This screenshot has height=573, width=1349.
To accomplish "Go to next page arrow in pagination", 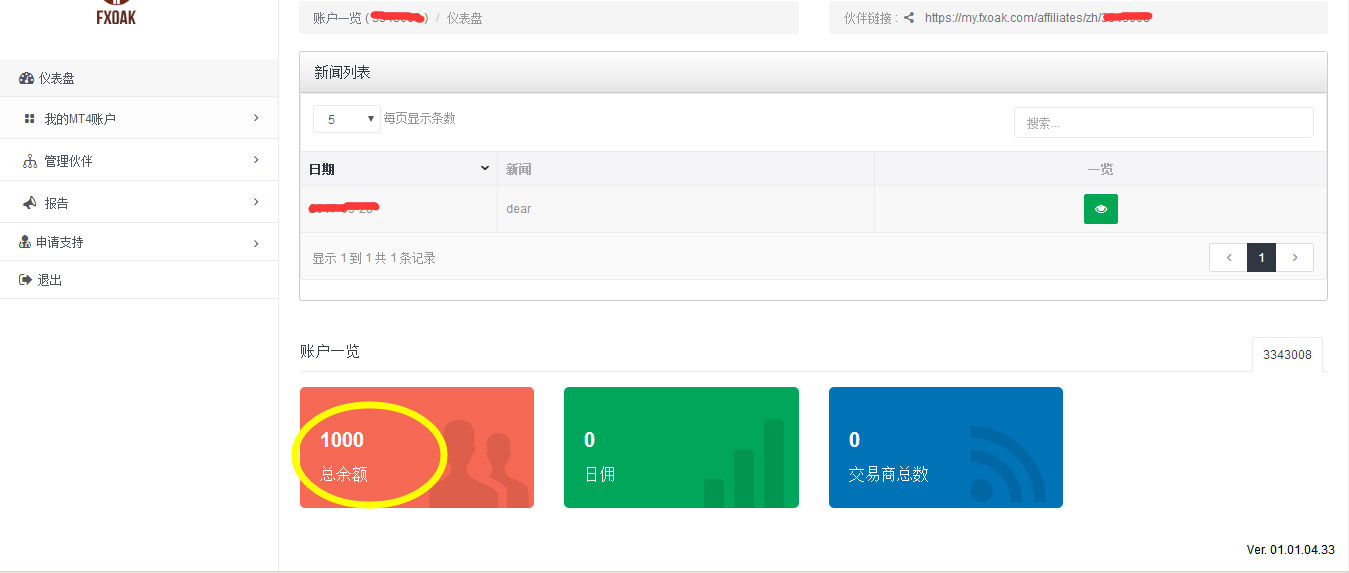I will tap(1295, 258).
